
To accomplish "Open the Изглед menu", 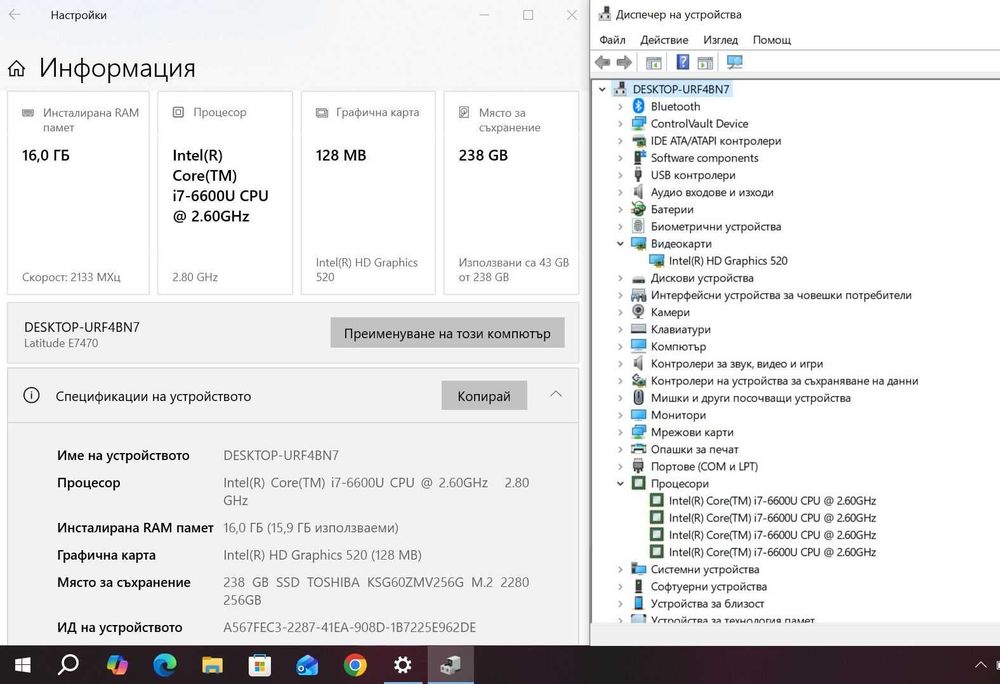I will [720, 40].
